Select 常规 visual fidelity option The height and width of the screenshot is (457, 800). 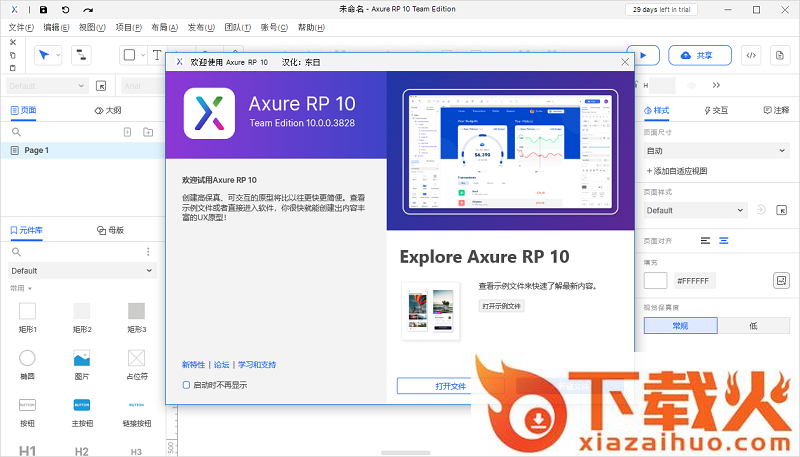pyautogui.click(x=681, y=325)
